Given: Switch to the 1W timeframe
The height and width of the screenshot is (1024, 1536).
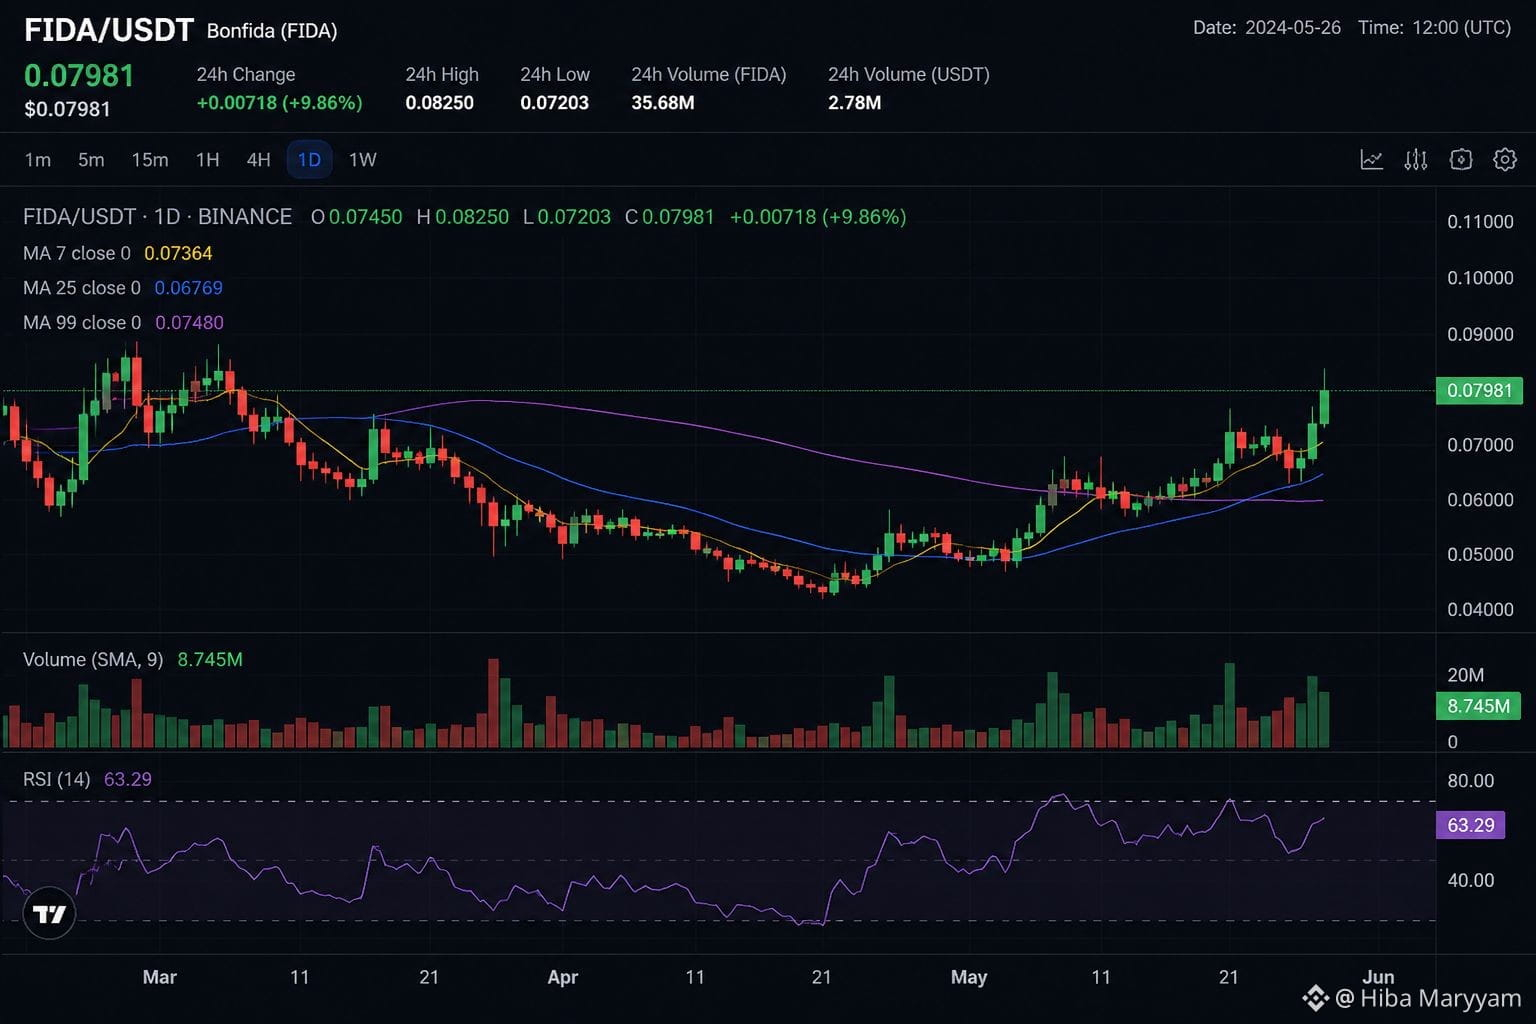Looking at the screenshot, I should tap(362, 160).
